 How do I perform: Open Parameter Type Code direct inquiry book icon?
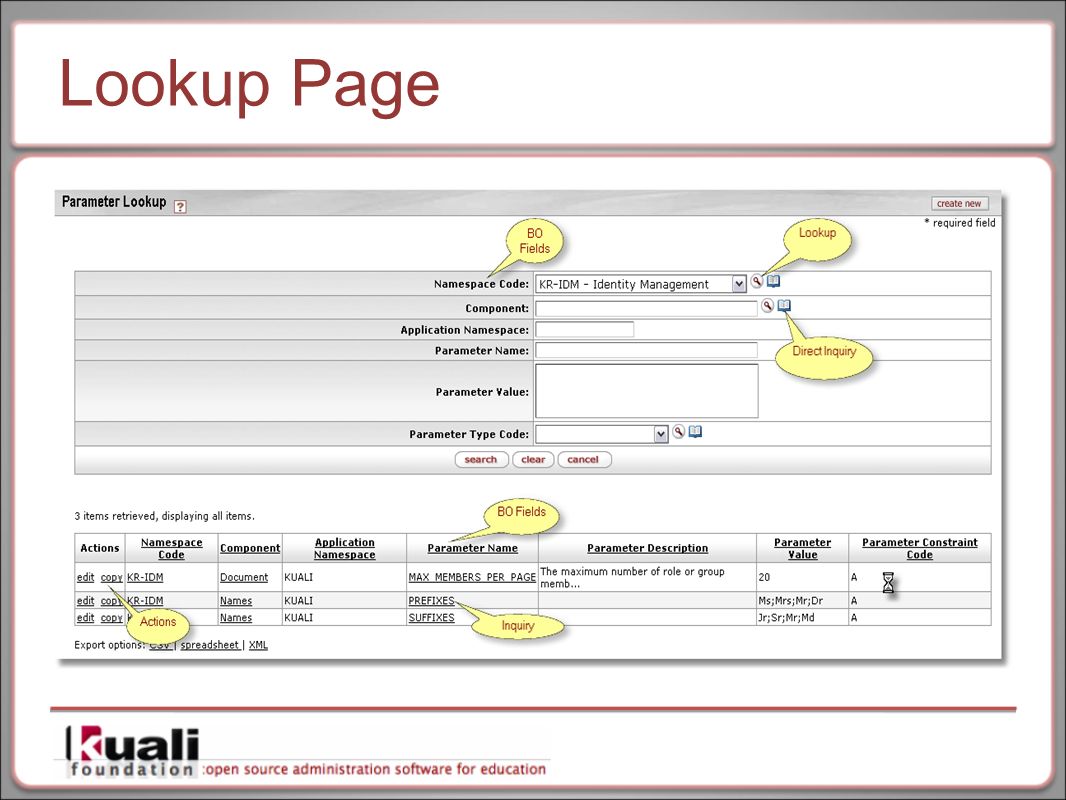coord(695,432)
